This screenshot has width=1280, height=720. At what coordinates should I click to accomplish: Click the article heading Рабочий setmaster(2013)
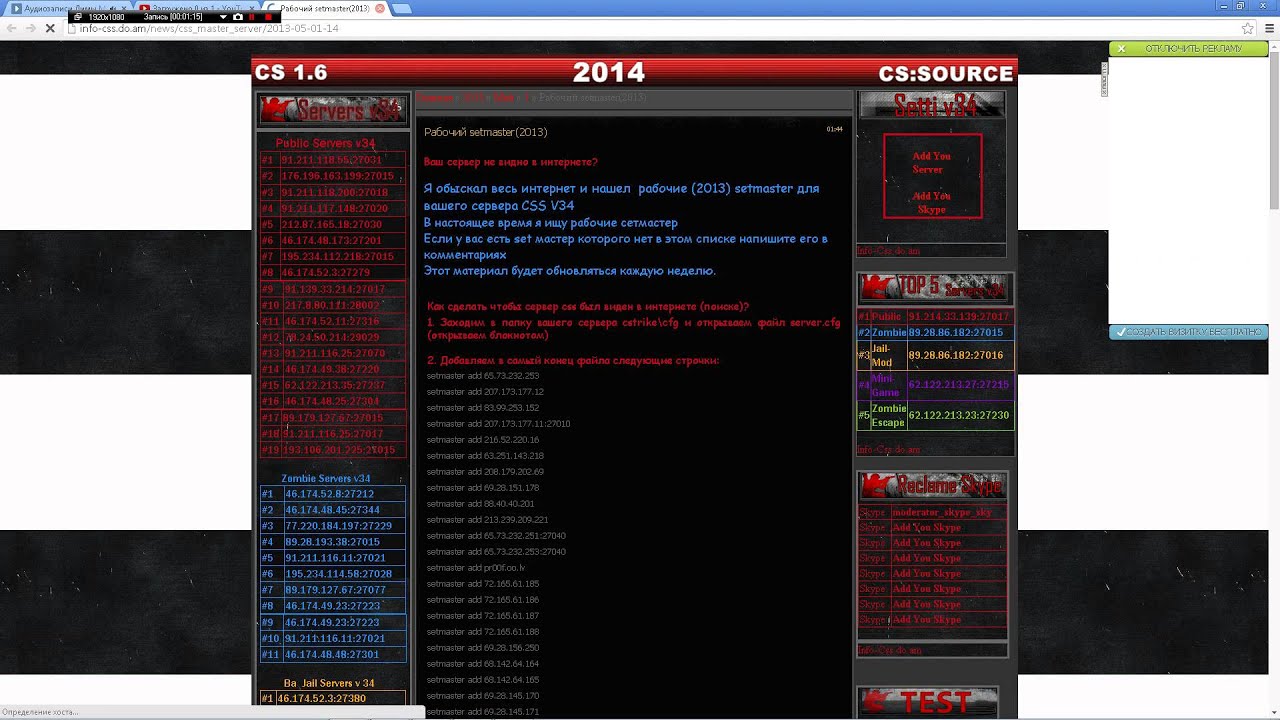point(486,132)
